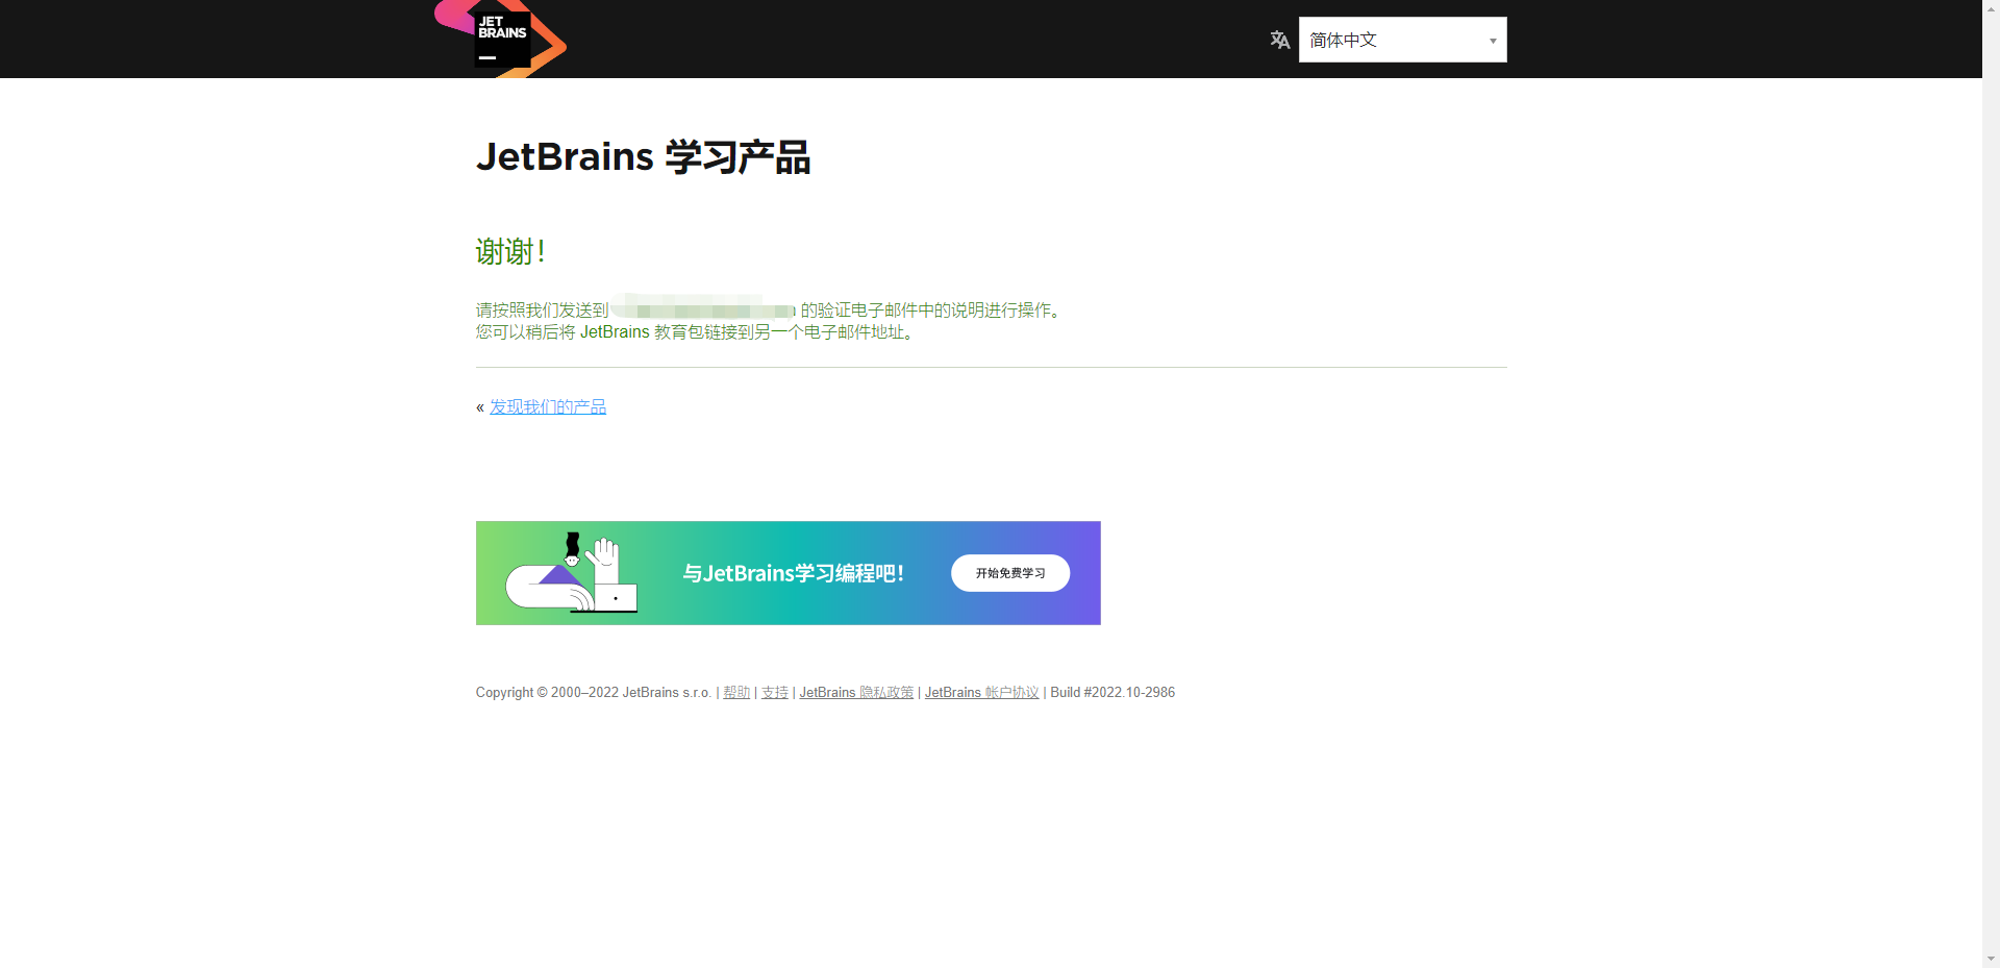Image resolution: width=2000 pixels, height=968 pixels.
Task: Open the JetBrains 帐户协议 link
Action: [981, 692]
